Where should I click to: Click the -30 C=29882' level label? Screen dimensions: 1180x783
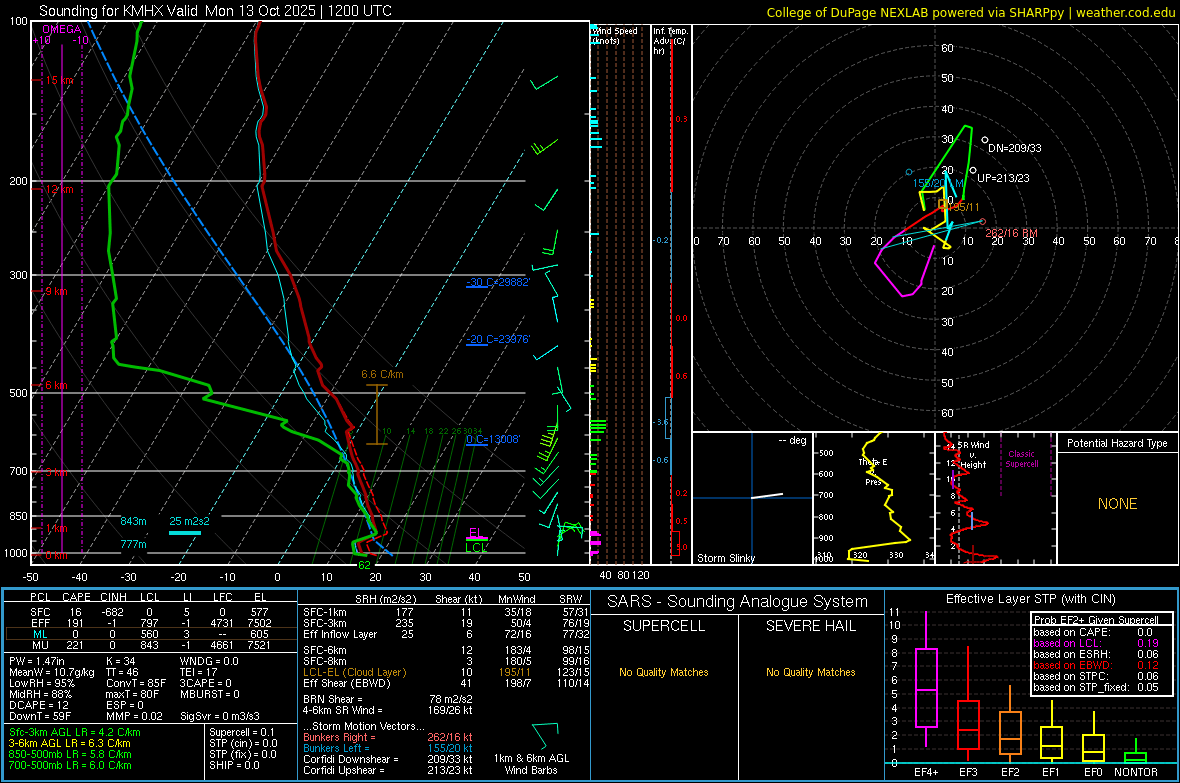pos(498,282)
